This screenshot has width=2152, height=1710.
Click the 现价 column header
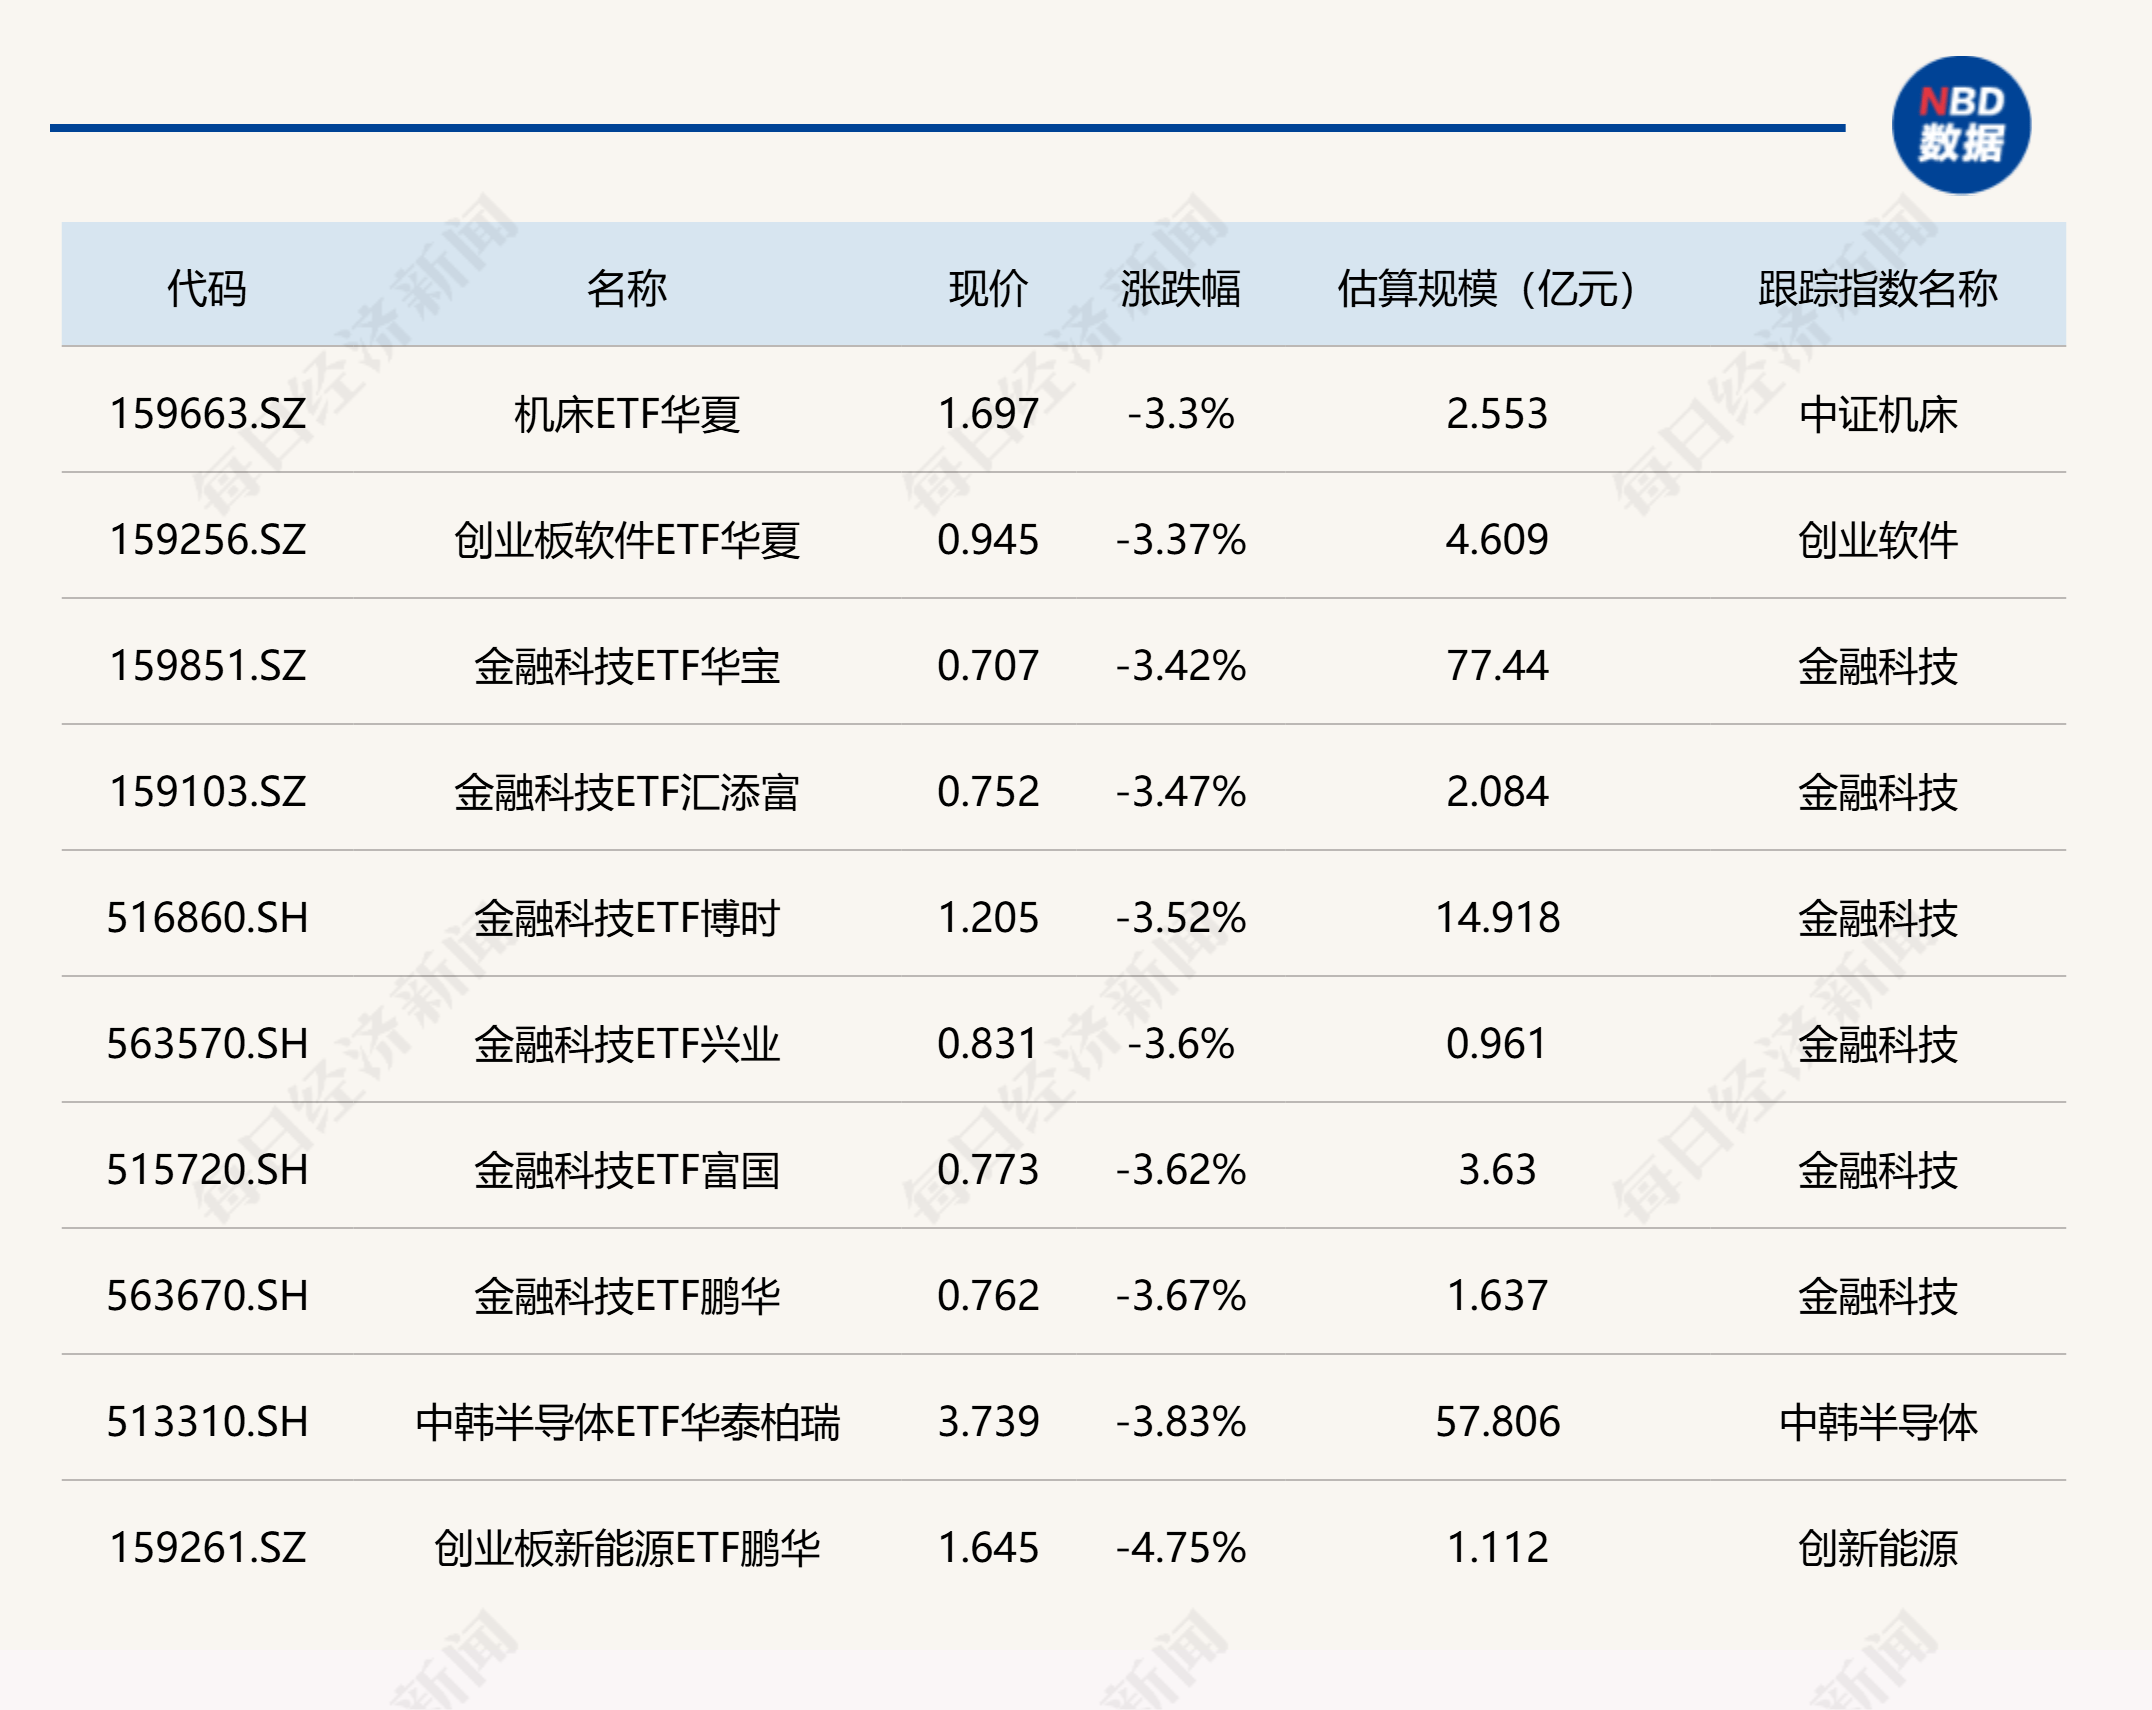[x=988, y=289]
